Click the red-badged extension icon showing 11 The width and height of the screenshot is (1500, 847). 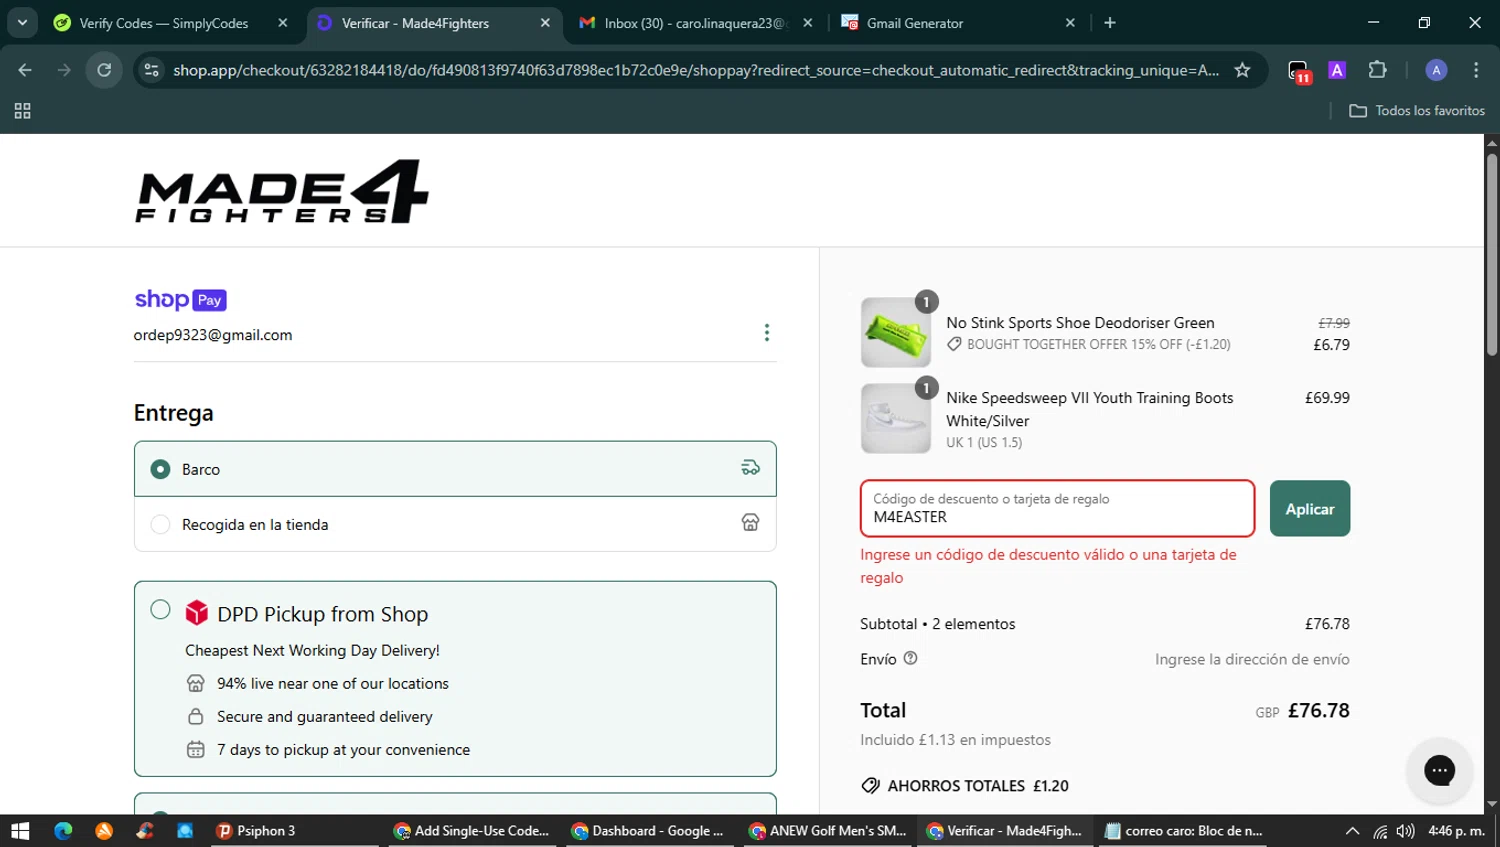tap(1298, 71)
